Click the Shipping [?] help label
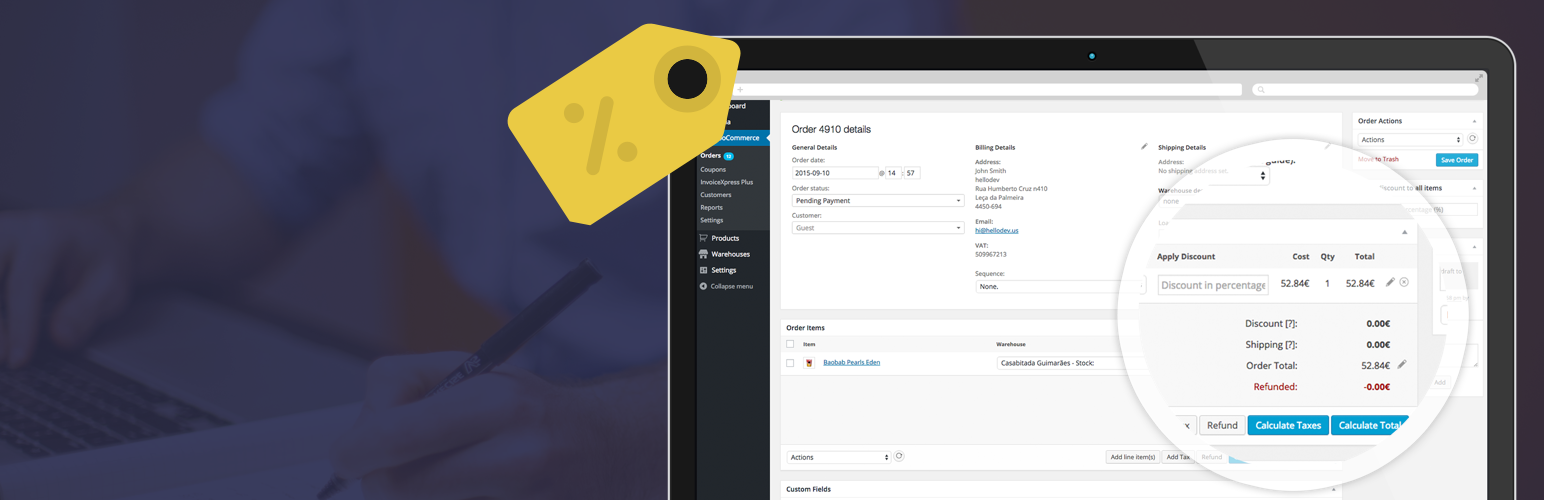1544x500 pixels. [1269, 345]
